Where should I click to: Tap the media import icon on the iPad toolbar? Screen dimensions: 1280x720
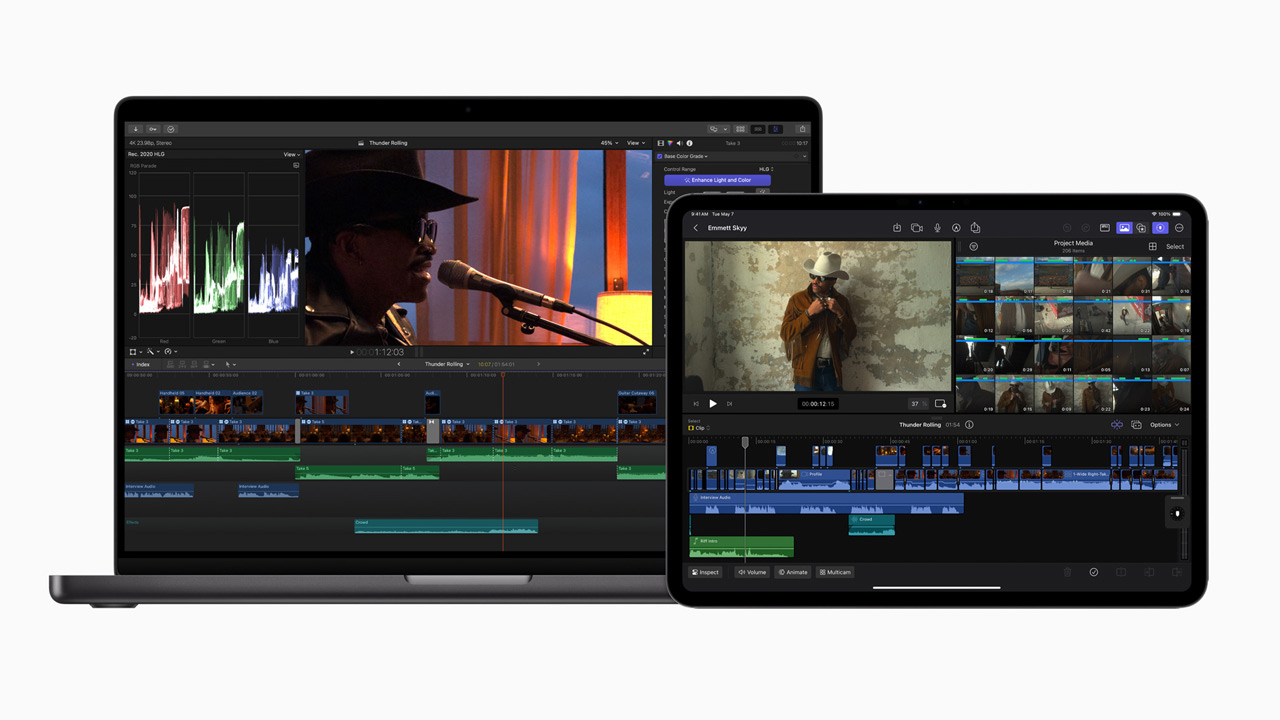pyautogui.click(x=897, y=227)
